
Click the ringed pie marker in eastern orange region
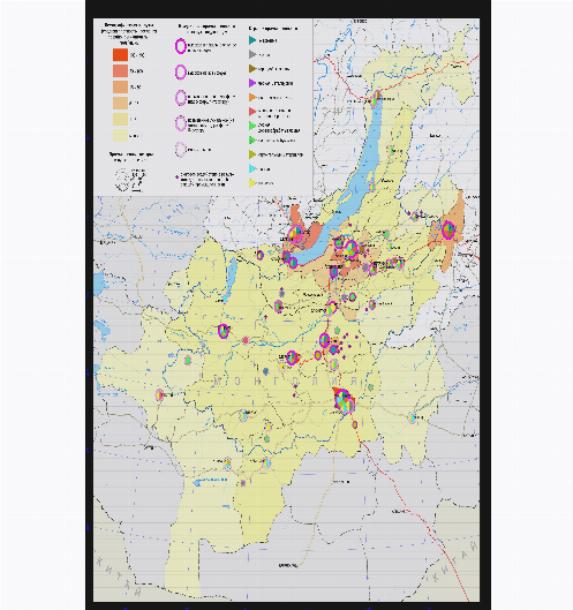pos(448,230)
